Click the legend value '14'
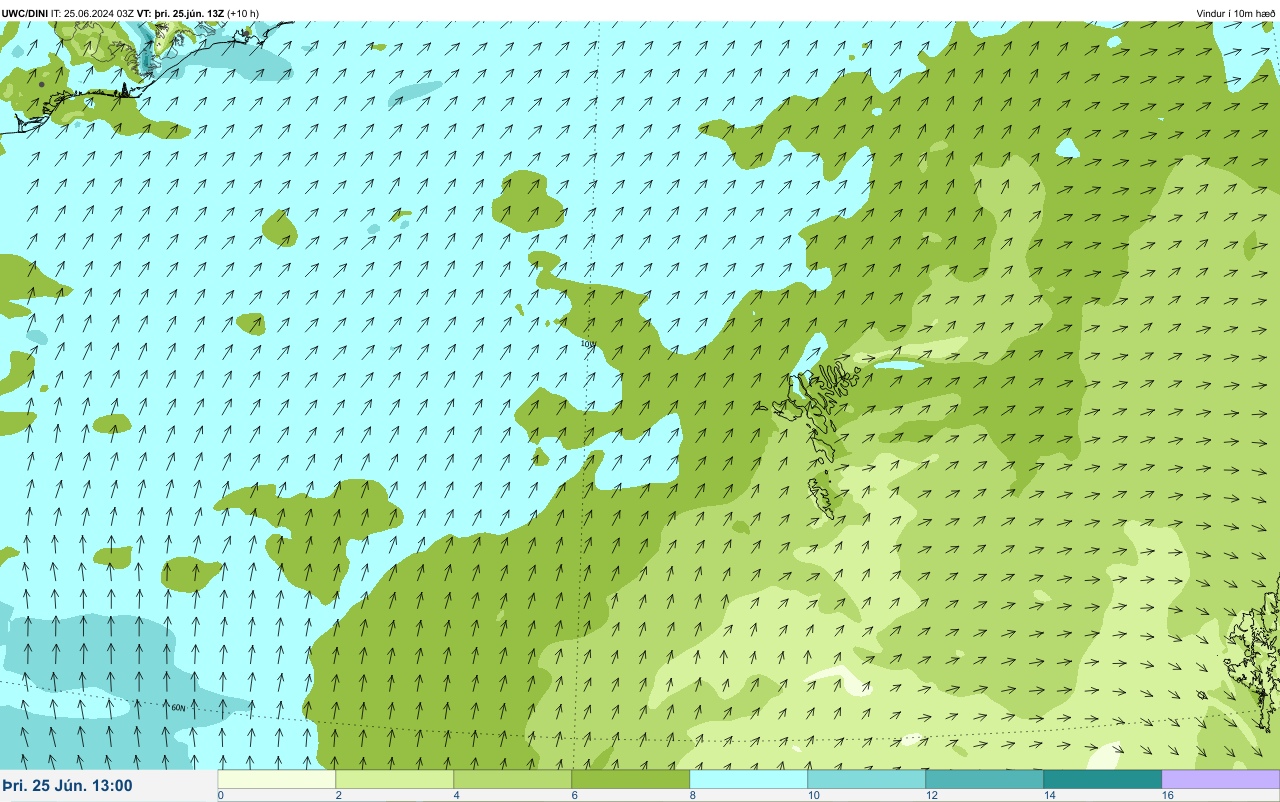Screen dimensions: 1280x802 point(1050,795)
